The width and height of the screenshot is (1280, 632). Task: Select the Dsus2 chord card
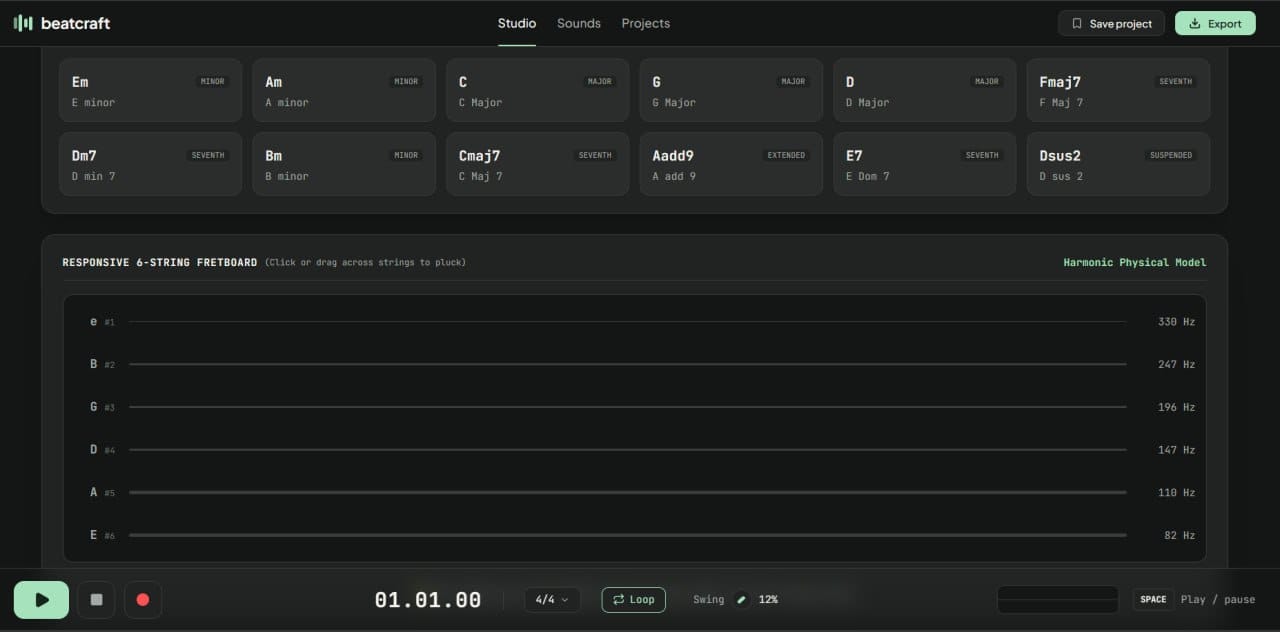1118,164
